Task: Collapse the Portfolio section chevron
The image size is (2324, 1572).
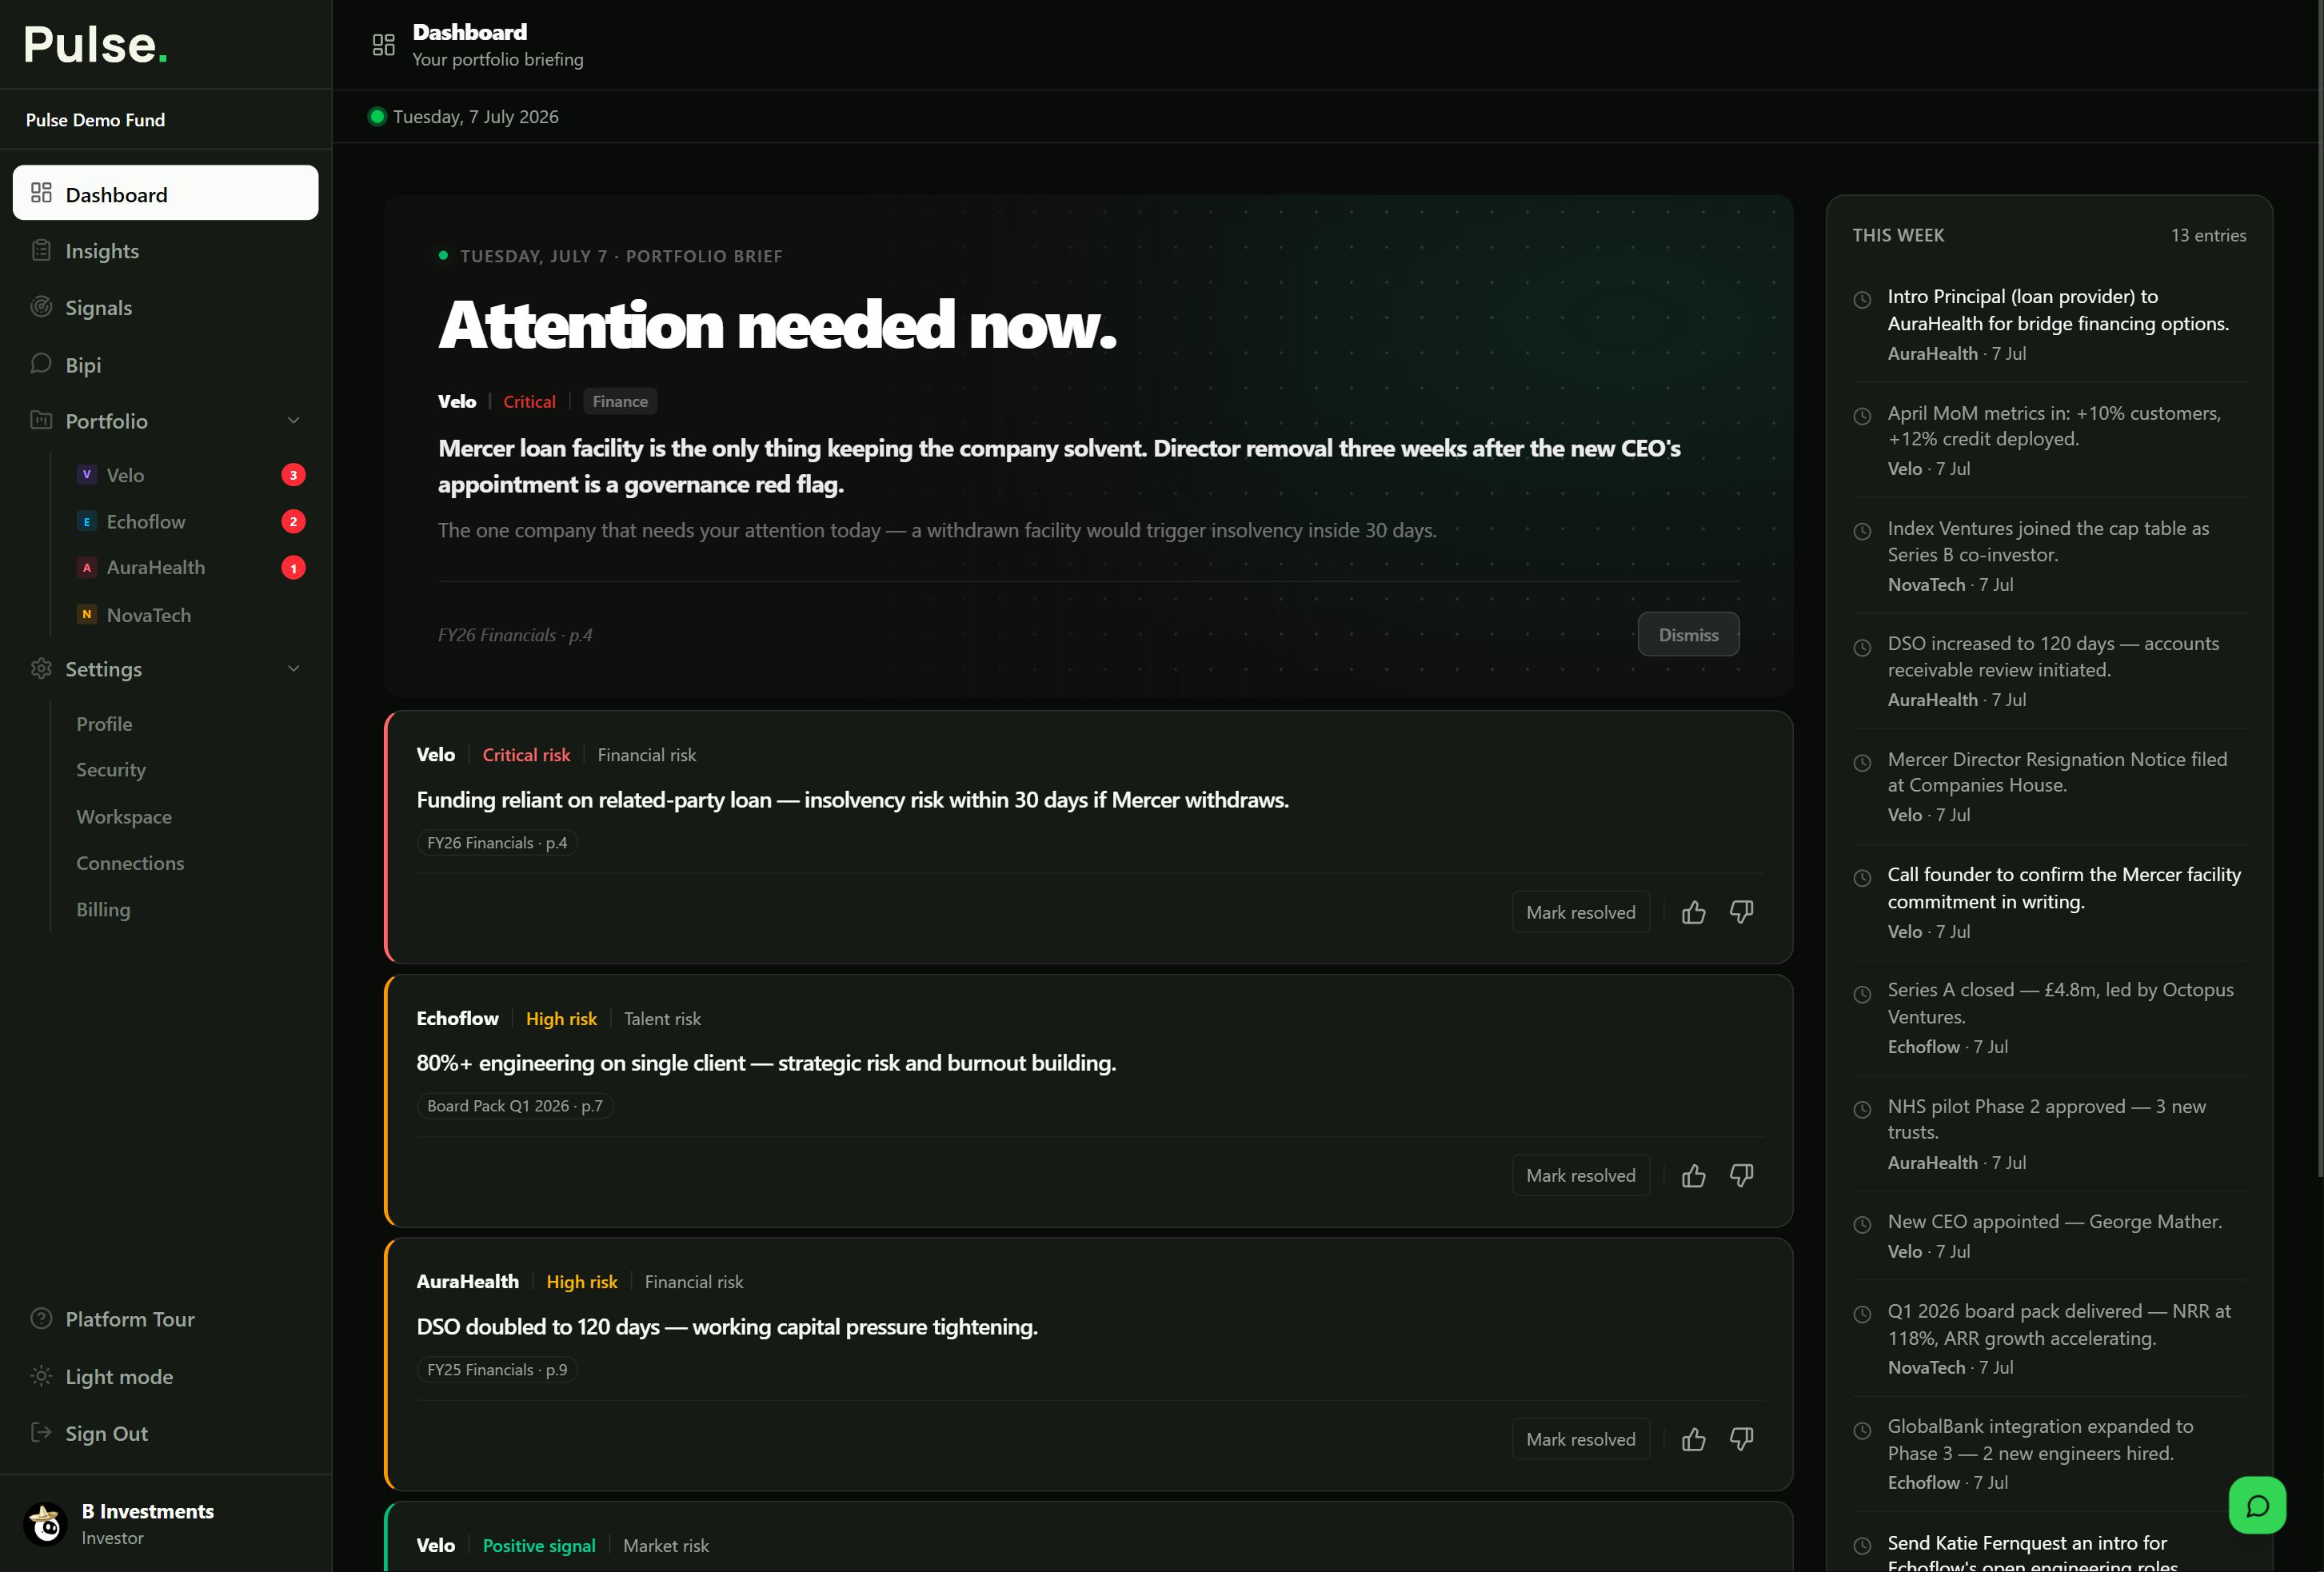Action: (x=294, y=420)
